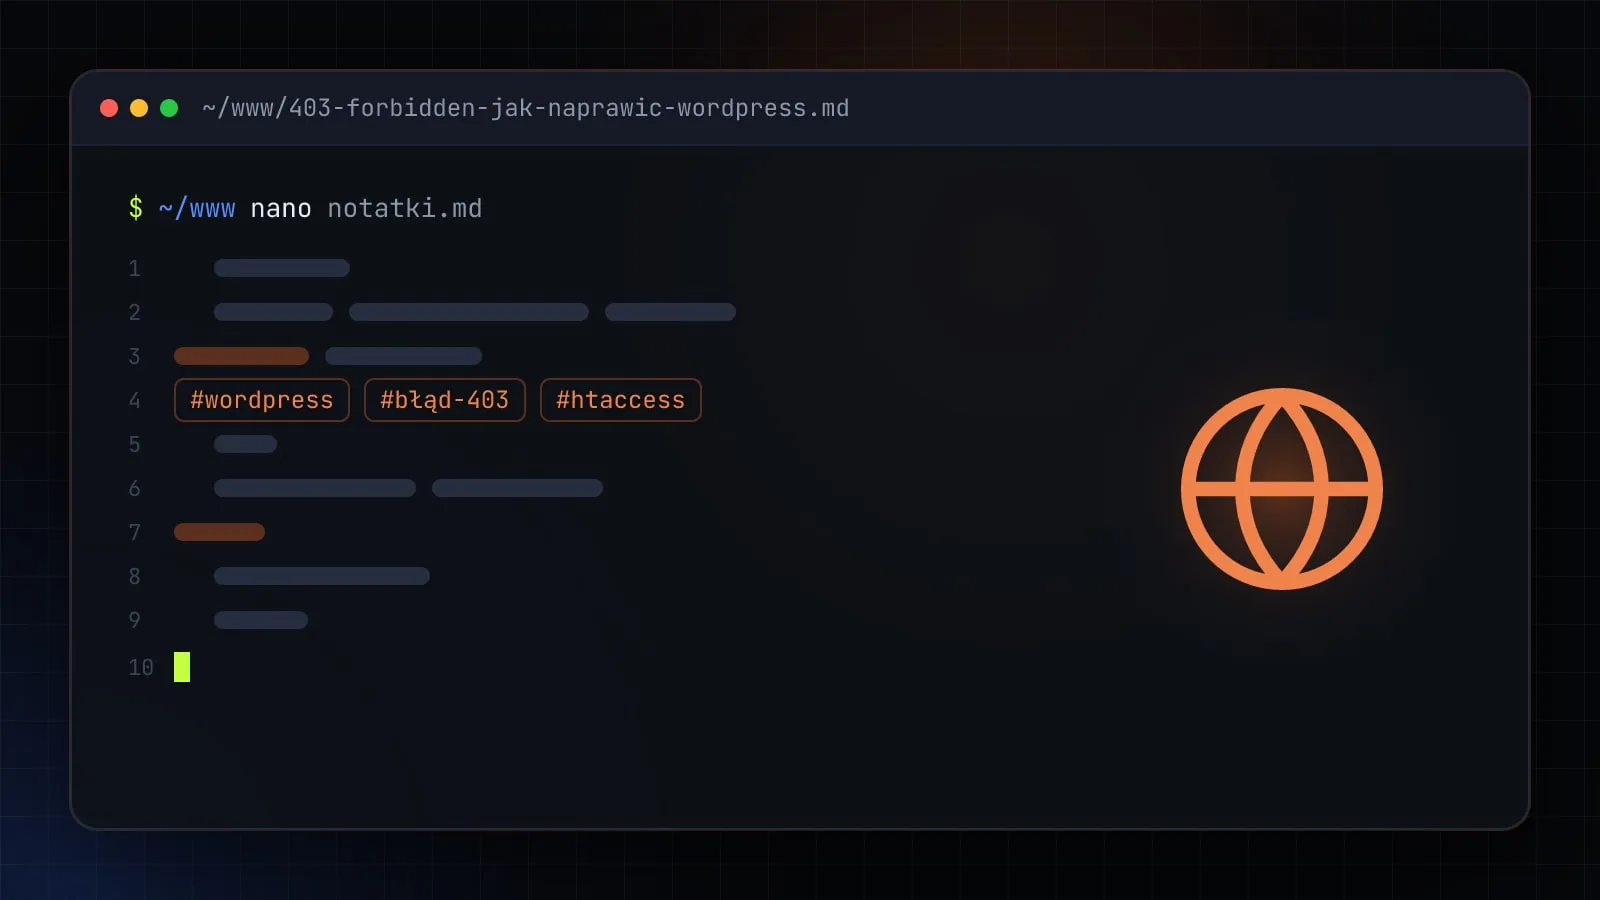Click the orange globe icon
Image resolution: width=1600 pixels, height=900 pixels.
1282,489
